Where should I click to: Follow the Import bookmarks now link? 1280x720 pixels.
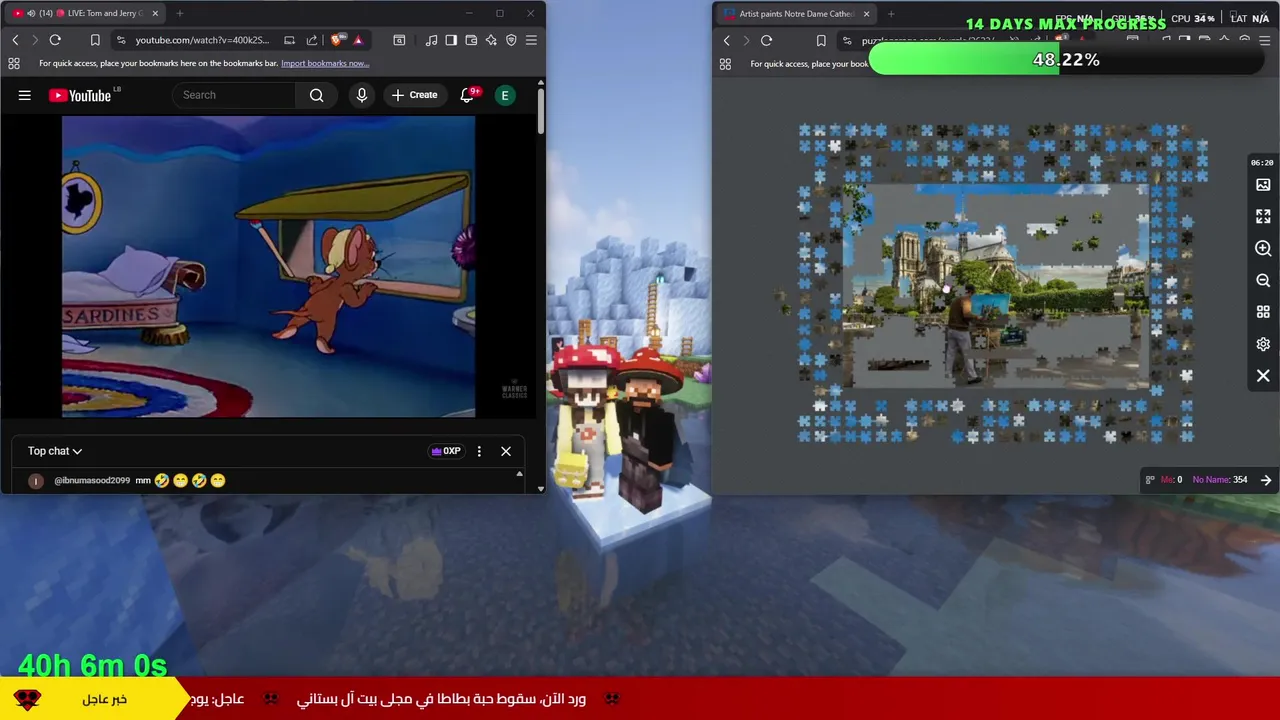(325, 63)
